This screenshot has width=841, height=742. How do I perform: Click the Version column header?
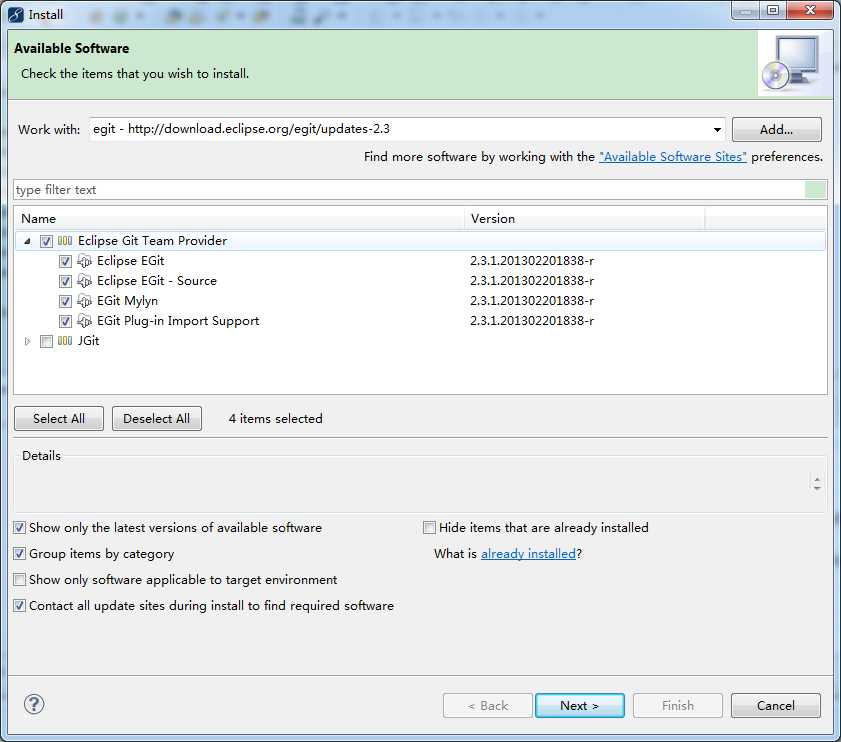pyautogui.click(x=585, y=219)
